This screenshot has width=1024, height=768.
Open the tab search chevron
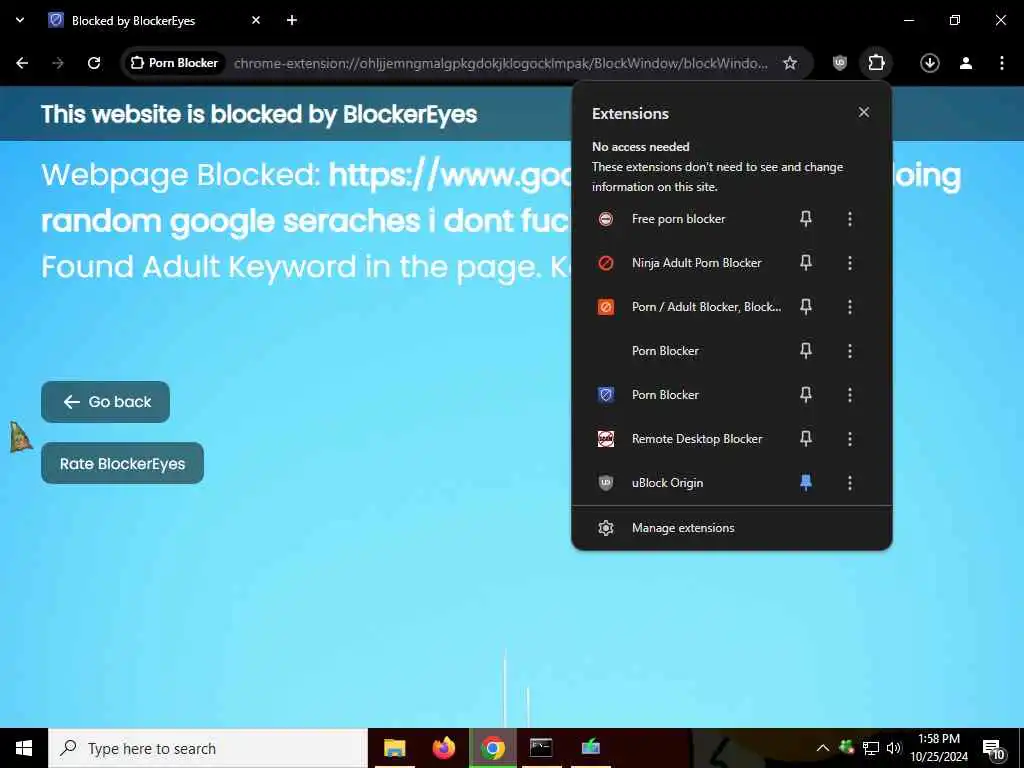click(x=20, y=20)
